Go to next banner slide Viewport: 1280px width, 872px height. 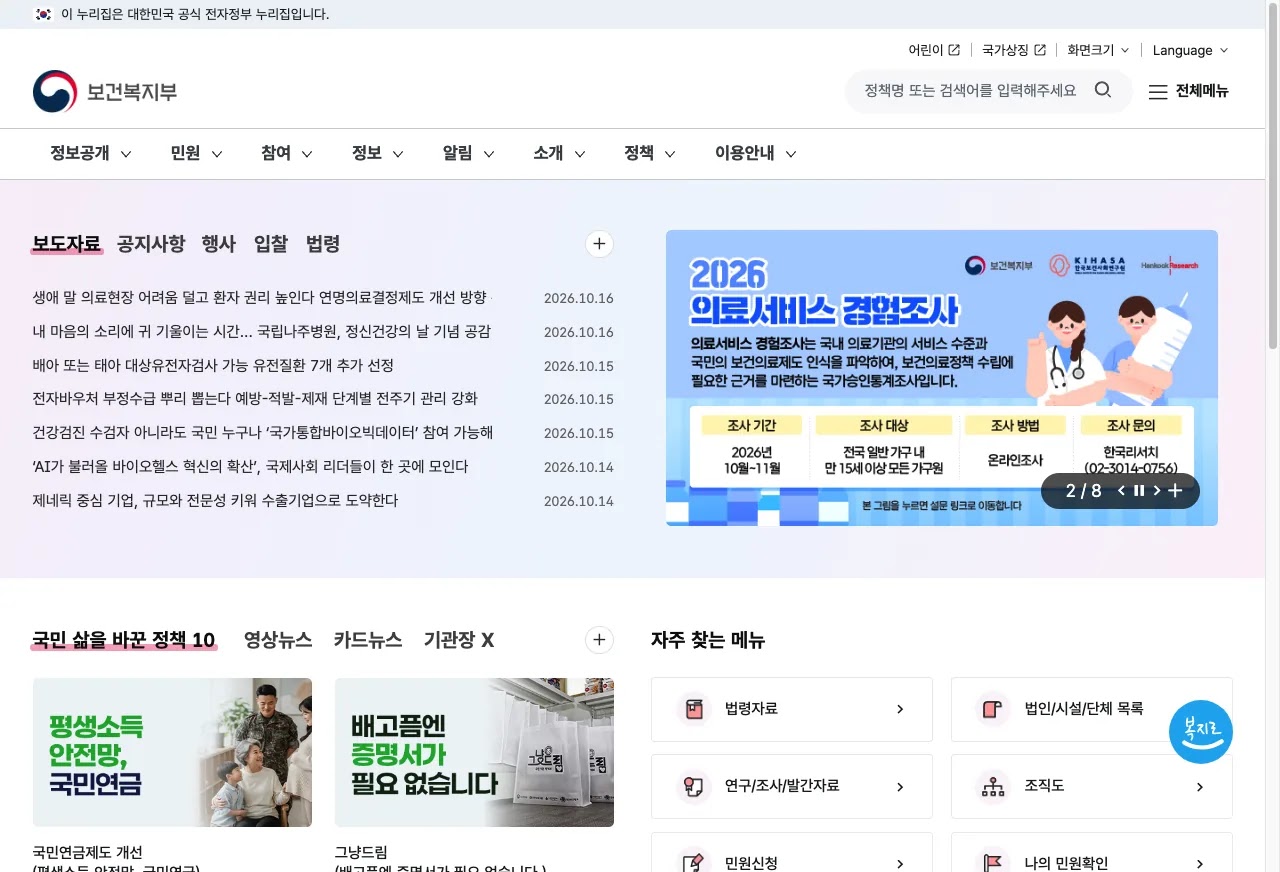(x=1157, y=490)
